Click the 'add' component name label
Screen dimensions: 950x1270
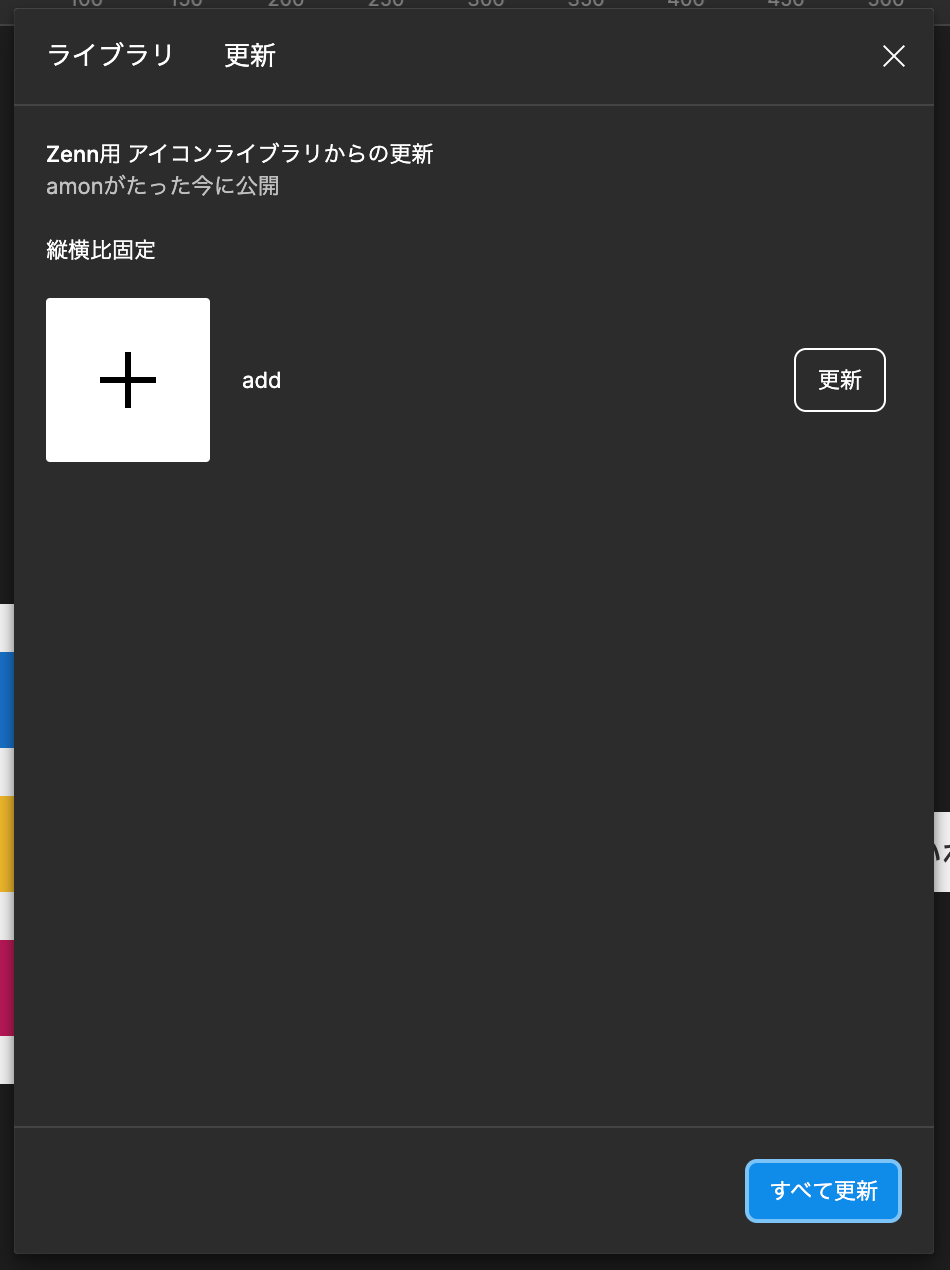click(x=261, y=380)
